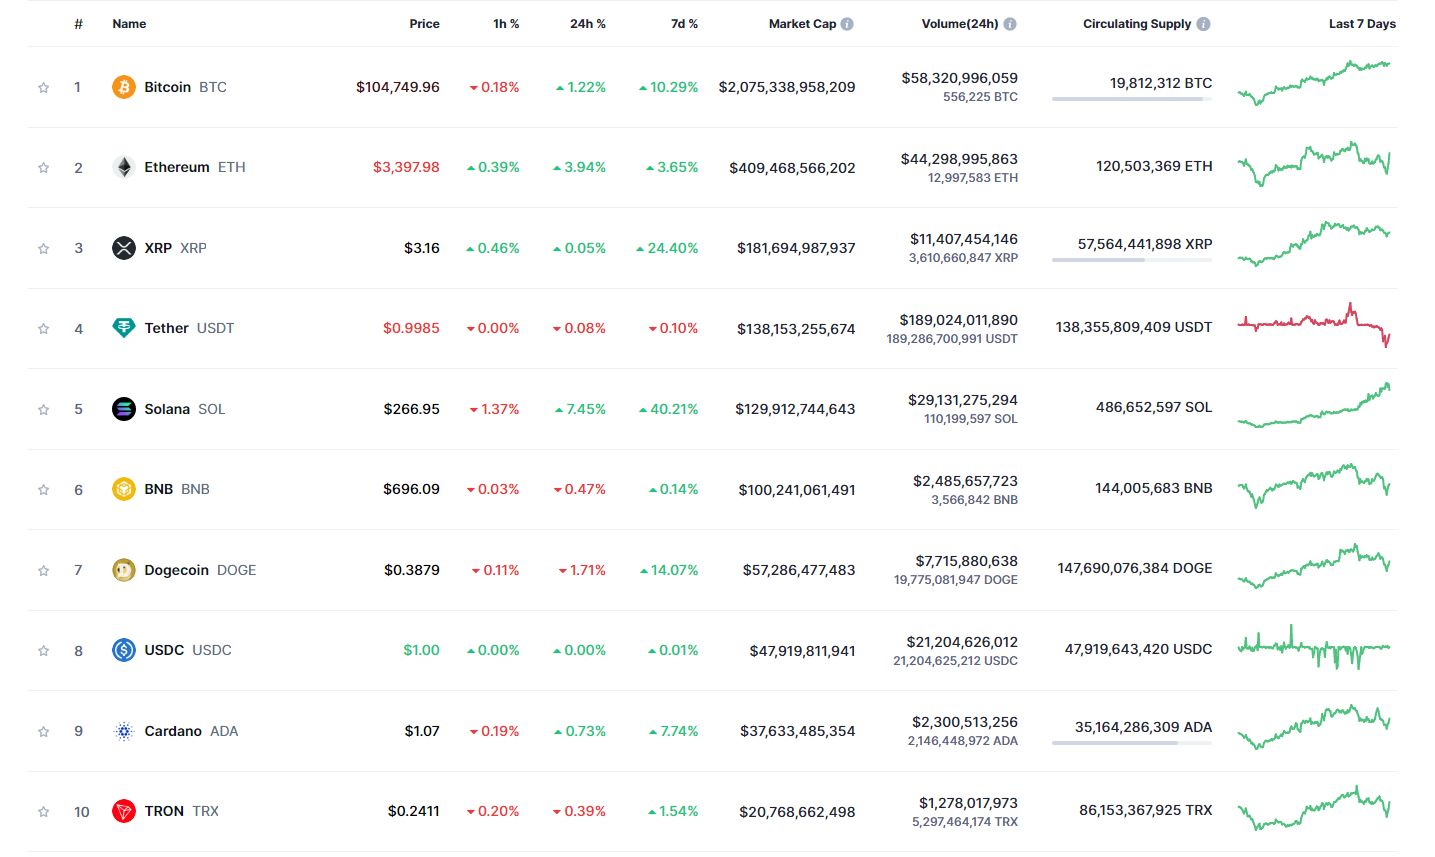This screenshot has width=1435, height=857.
Task: Click the Solana logo icon
Action: pyautogui.click(x=124, y=409)
